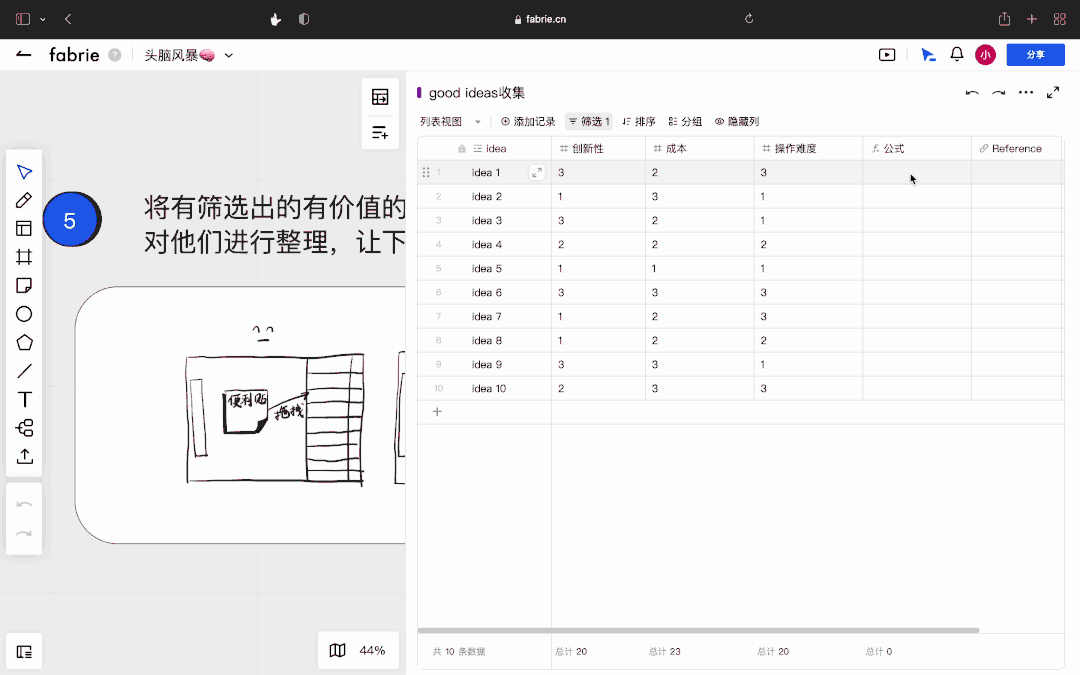The image size is (1080, 675).
Task: Click the fabrie logo
Action: pos(74,55)
